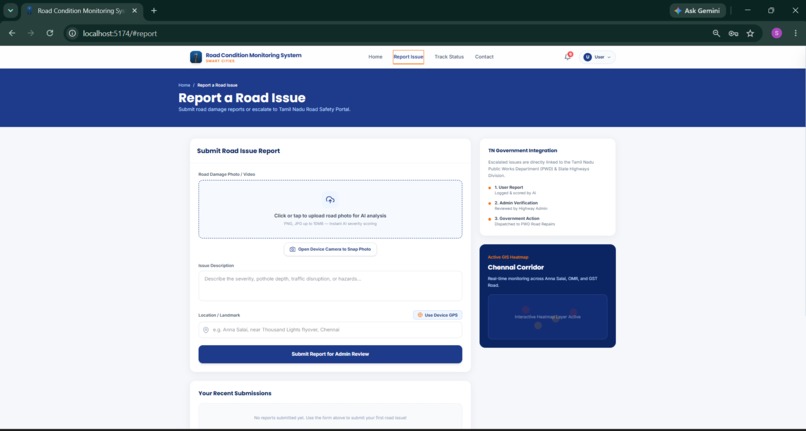Click the browser back arrow
This screenshot has height=431, width=806.
coord(12,33)
